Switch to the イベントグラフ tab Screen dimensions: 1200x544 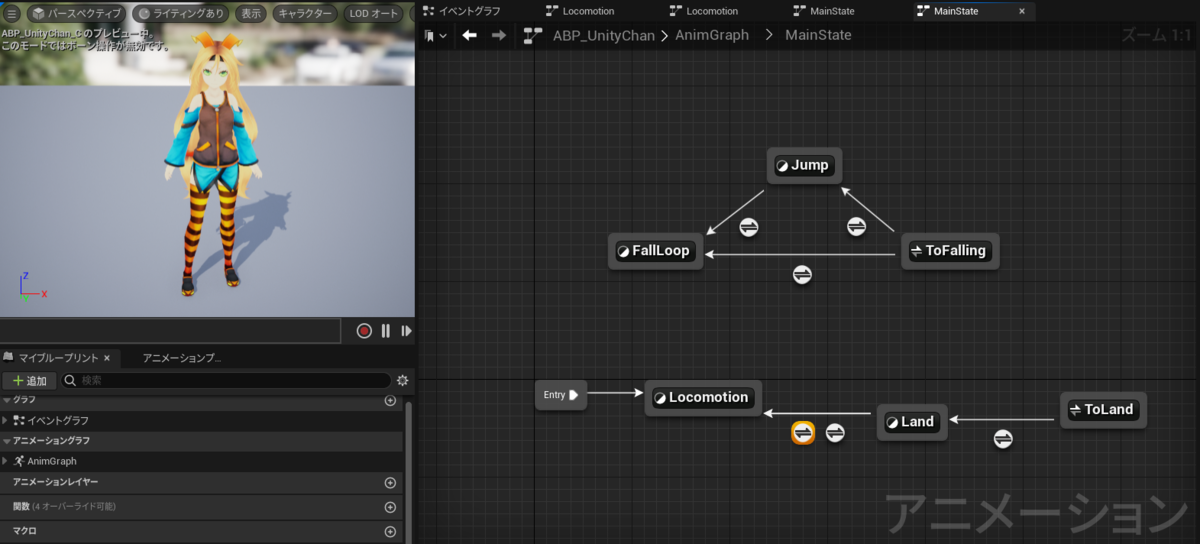tap(462, 11)
